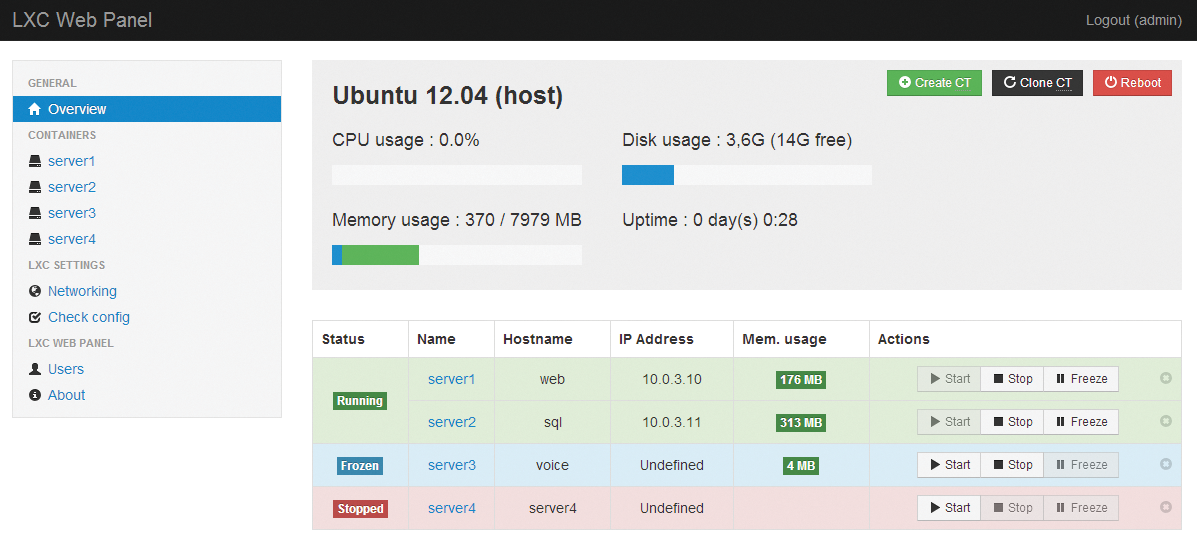Click the globe icon beside Networking
Viewport: 1197px width, 543px height.
coord(35,291)
